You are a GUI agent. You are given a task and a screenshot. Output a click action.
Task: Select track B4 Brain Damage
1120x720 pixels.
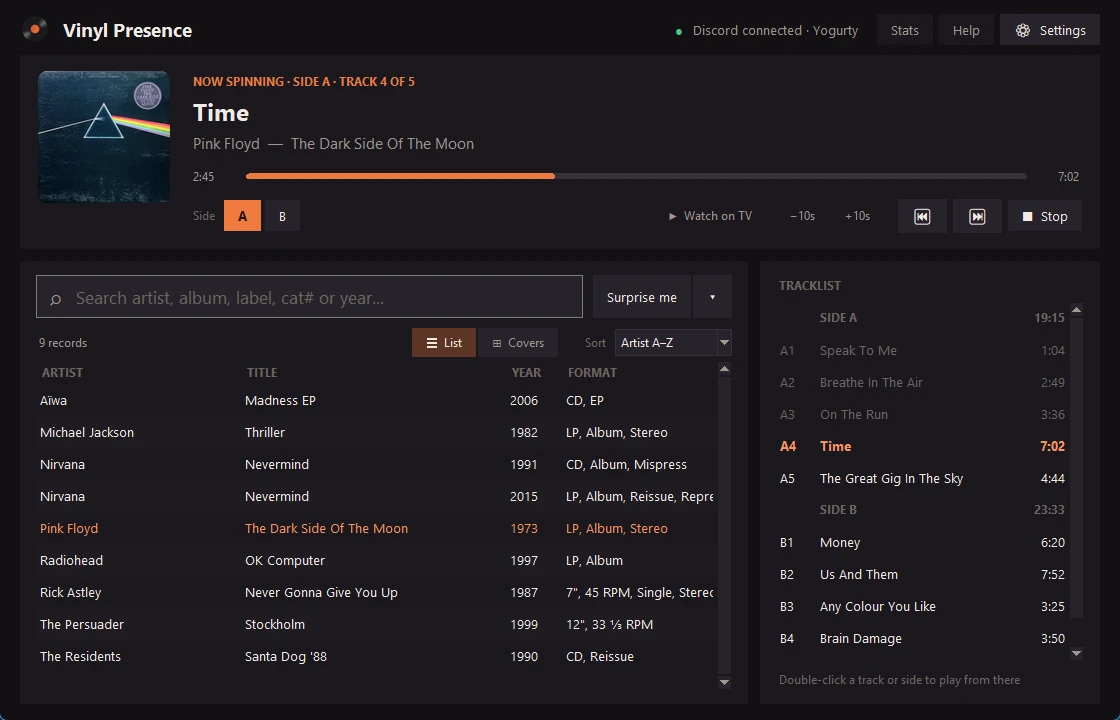[x=922, y=639]
